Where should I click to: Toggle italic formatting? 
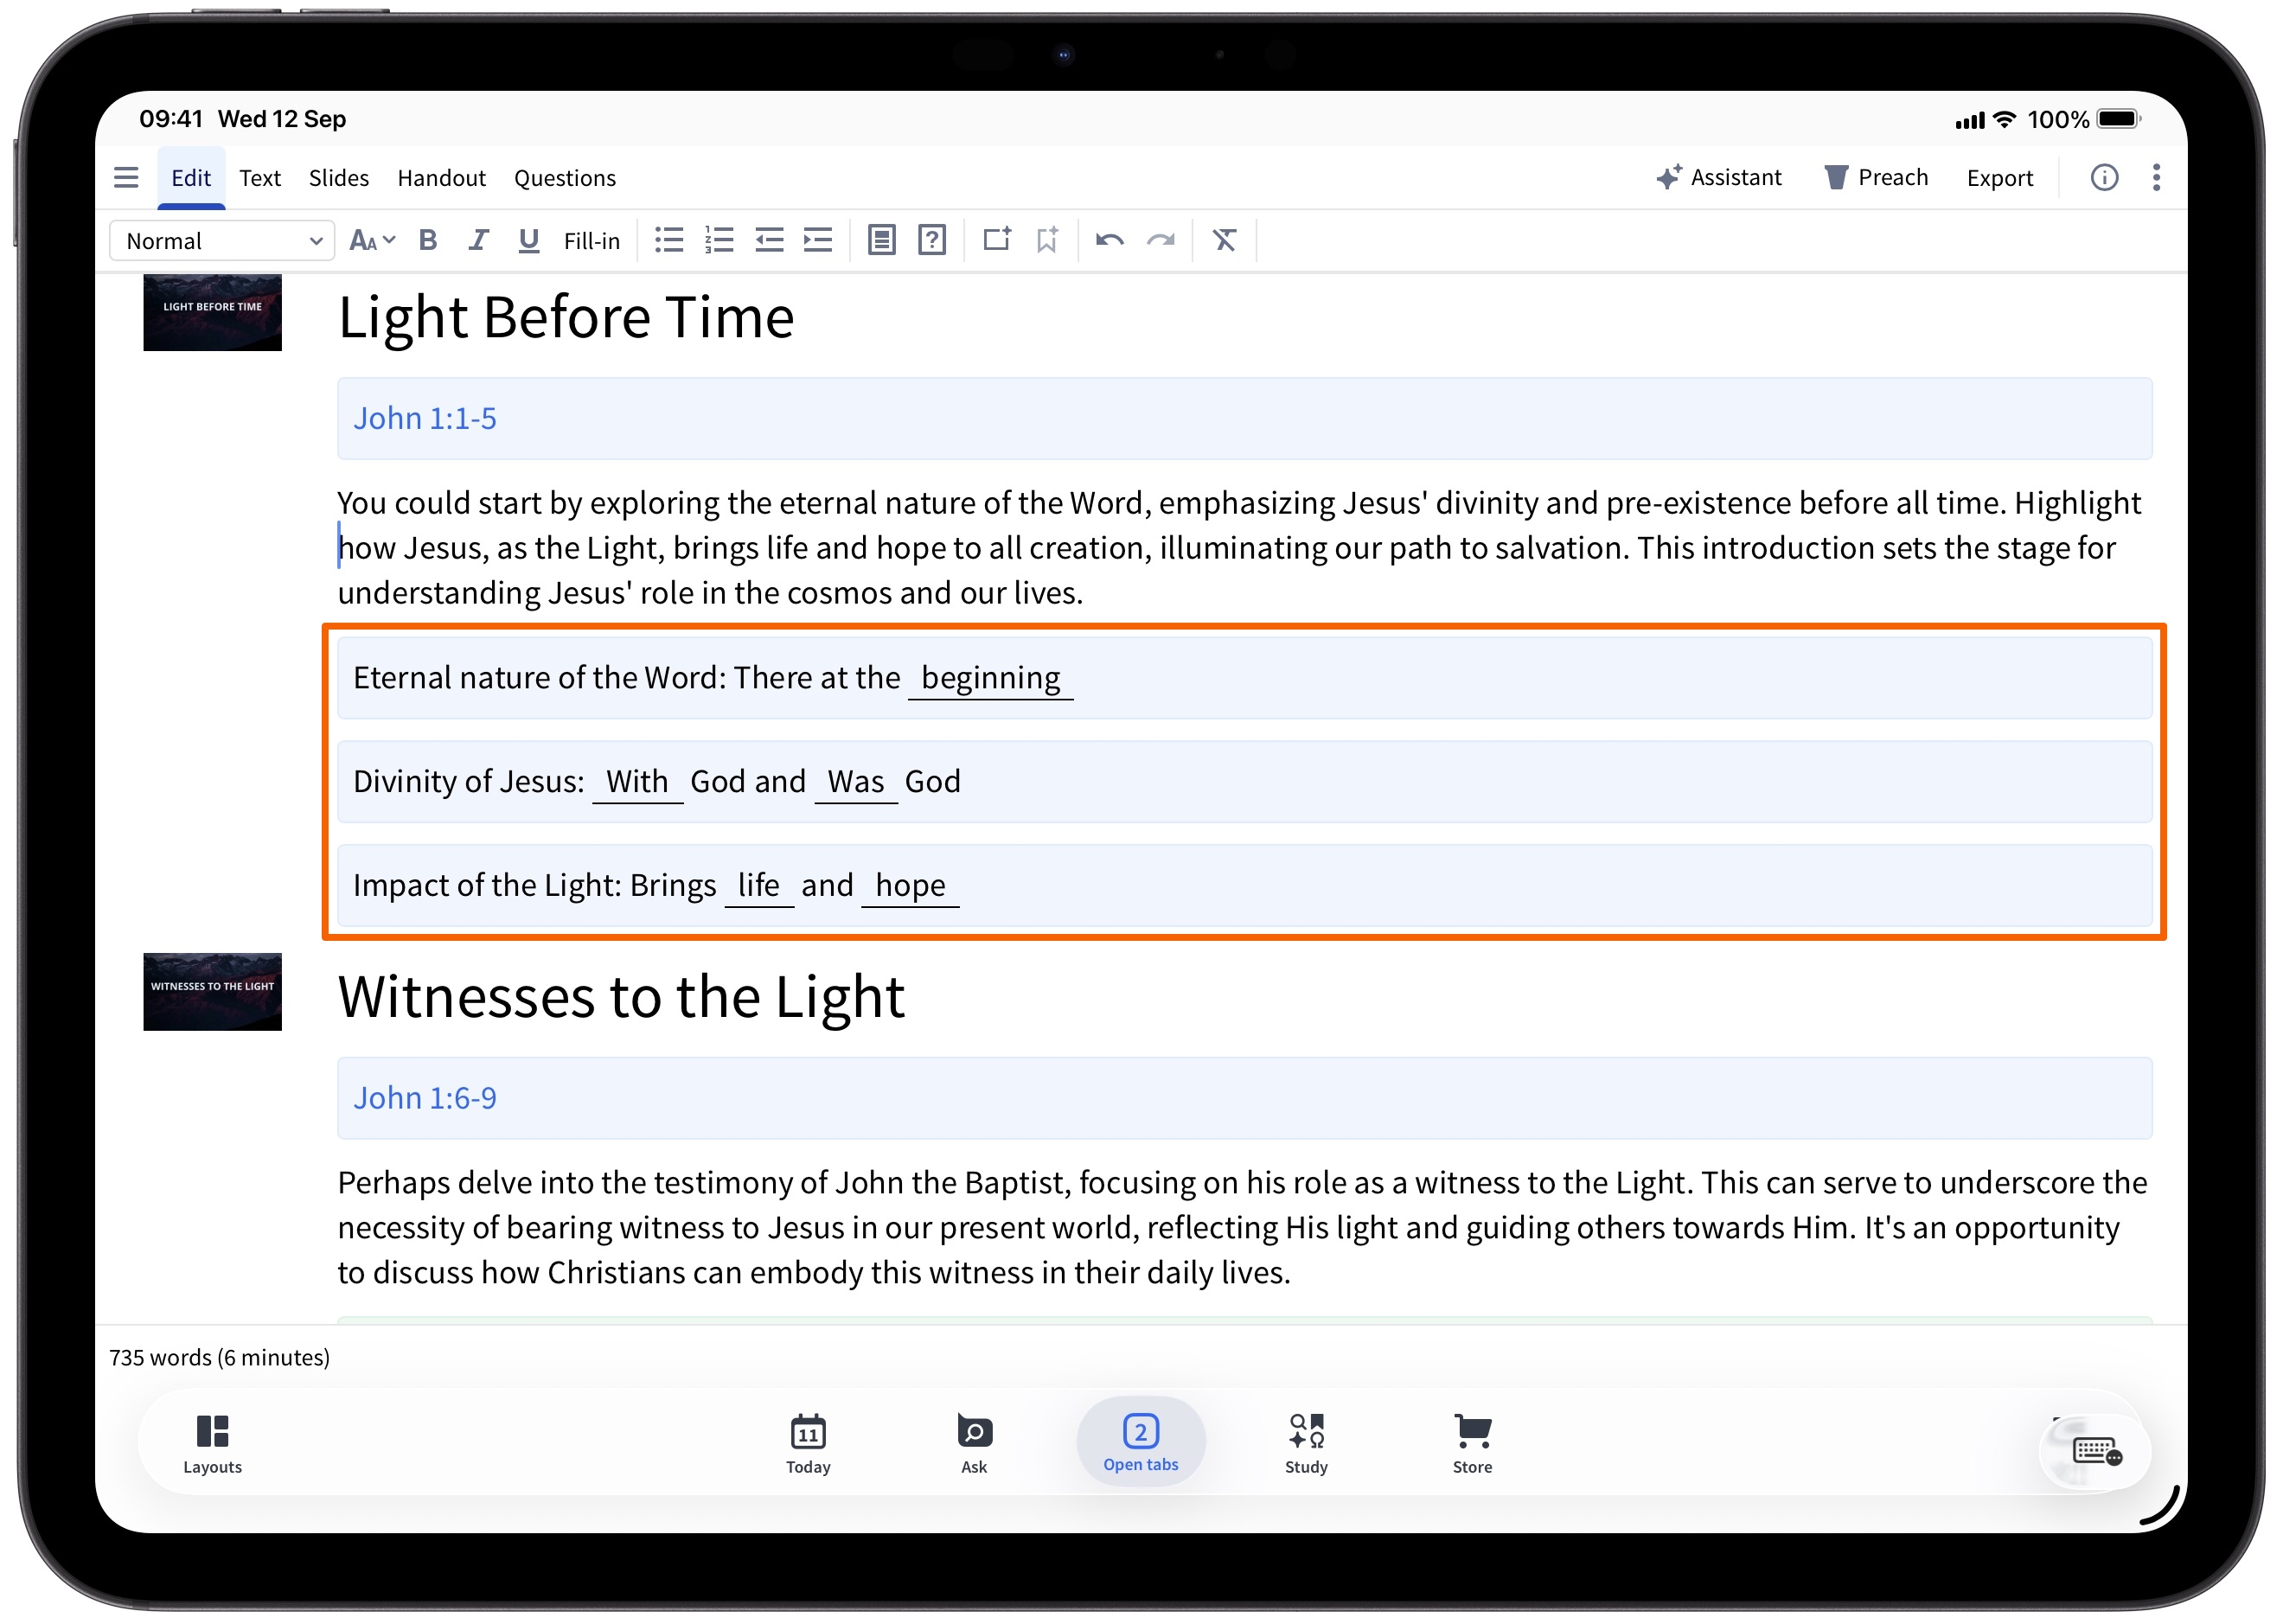click(478, 240)
